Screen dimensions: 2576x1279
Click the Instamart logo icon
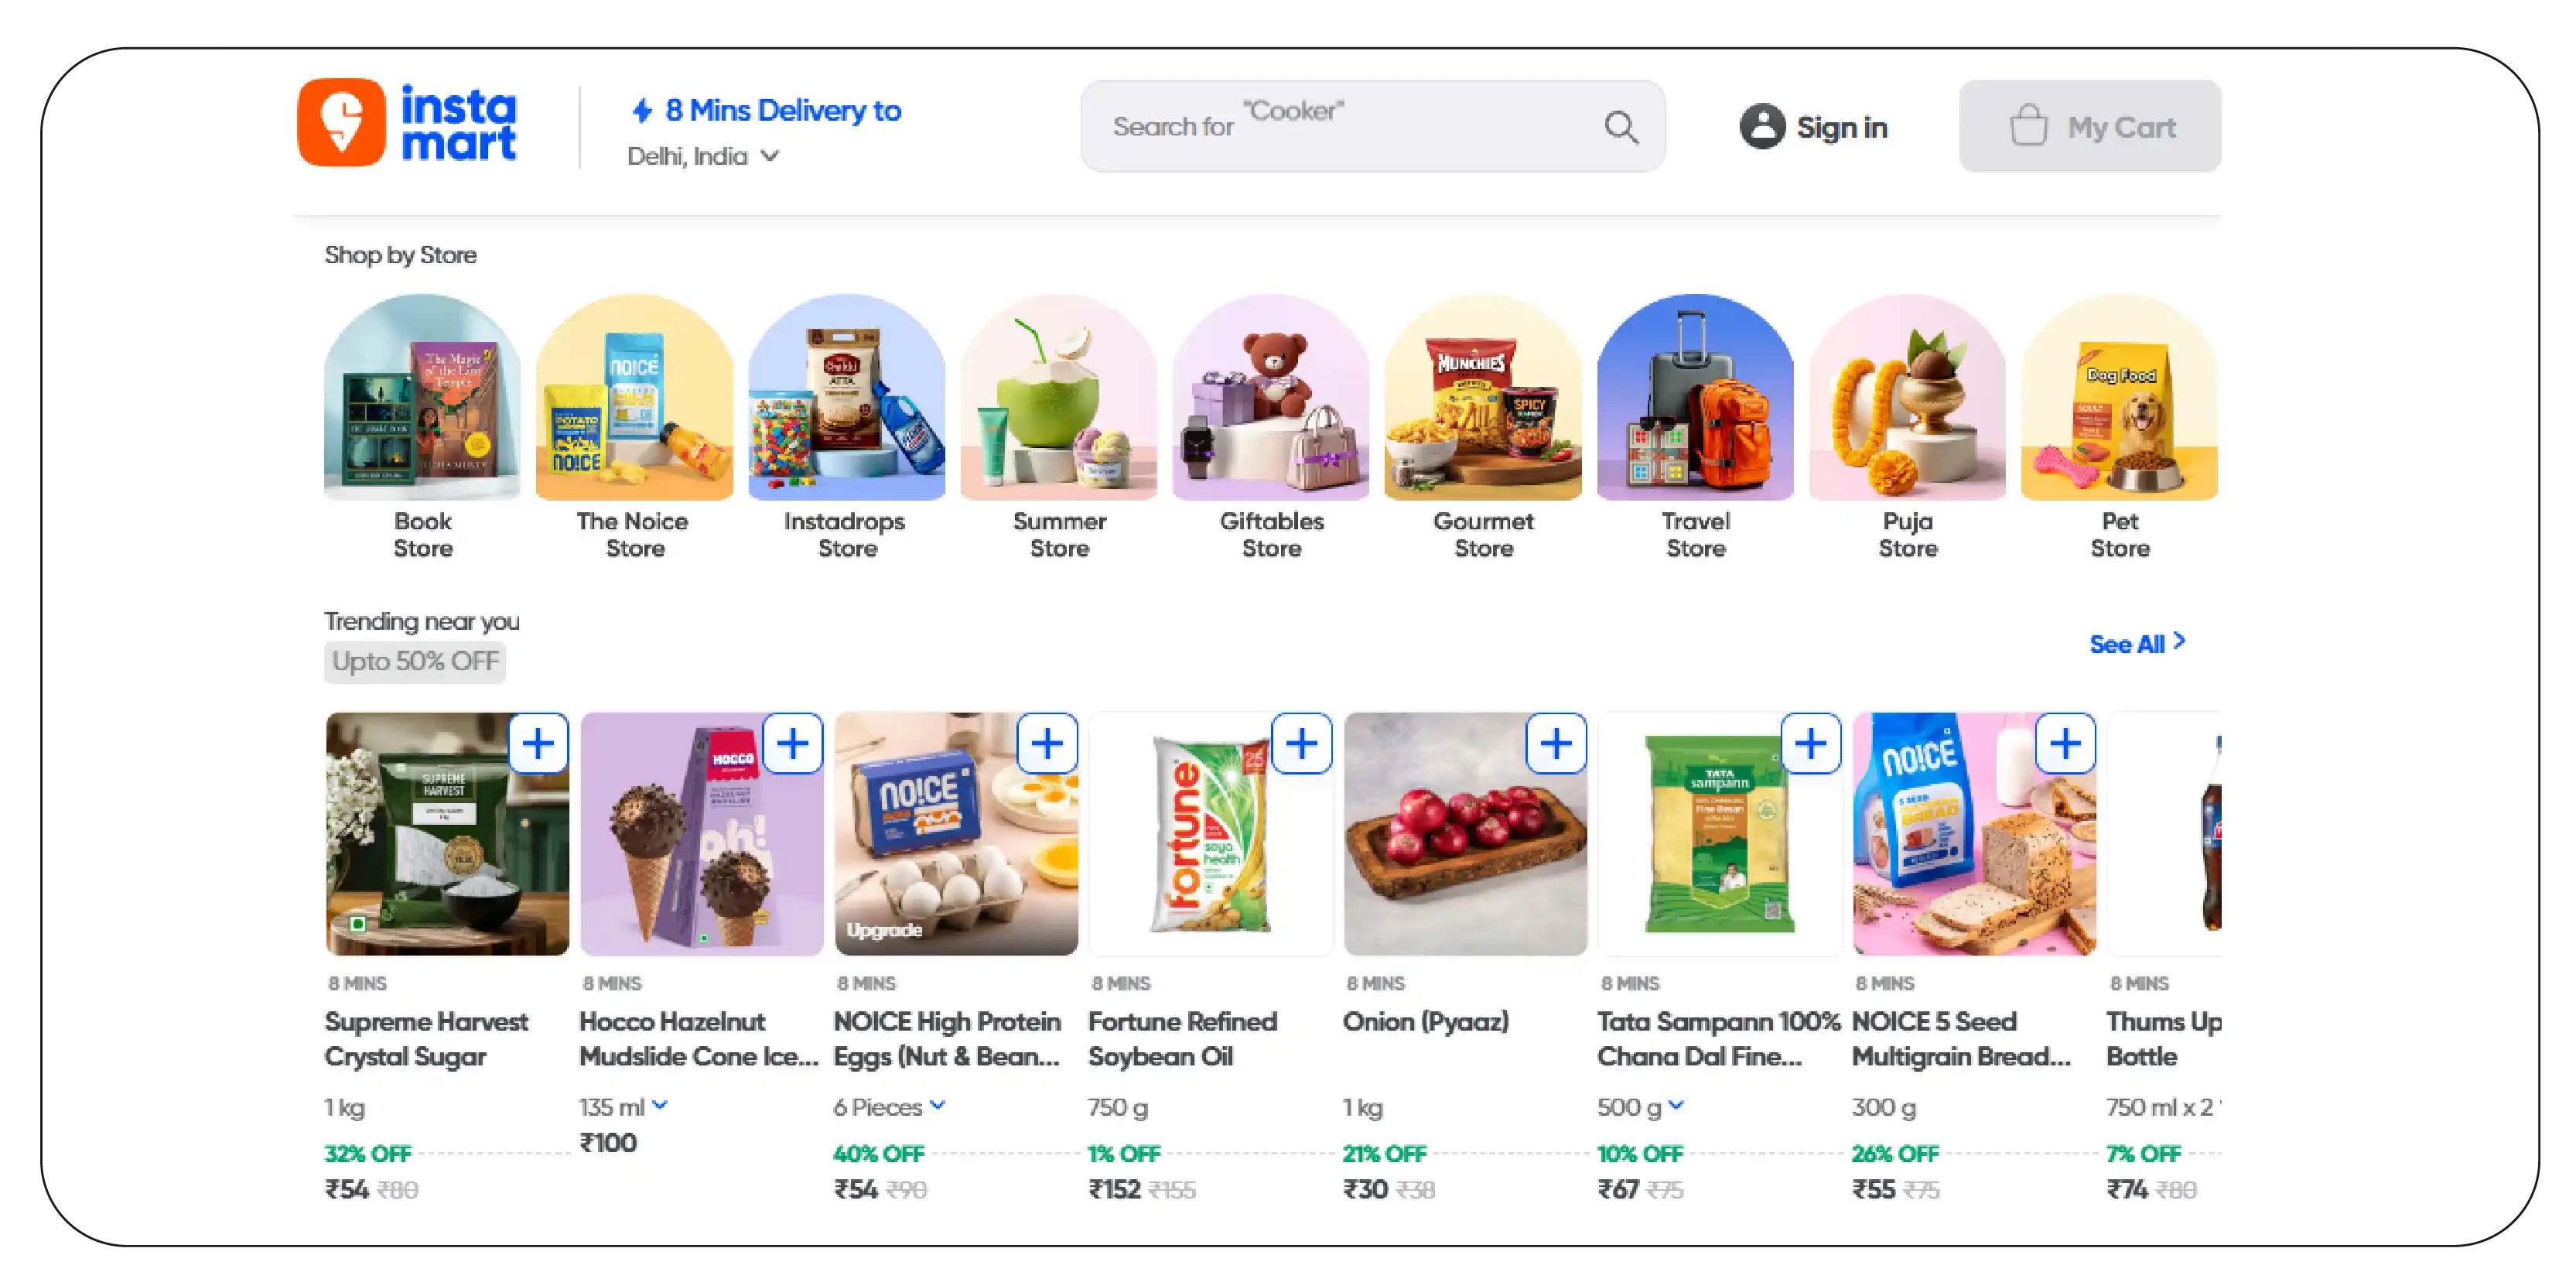coord(341,123)
